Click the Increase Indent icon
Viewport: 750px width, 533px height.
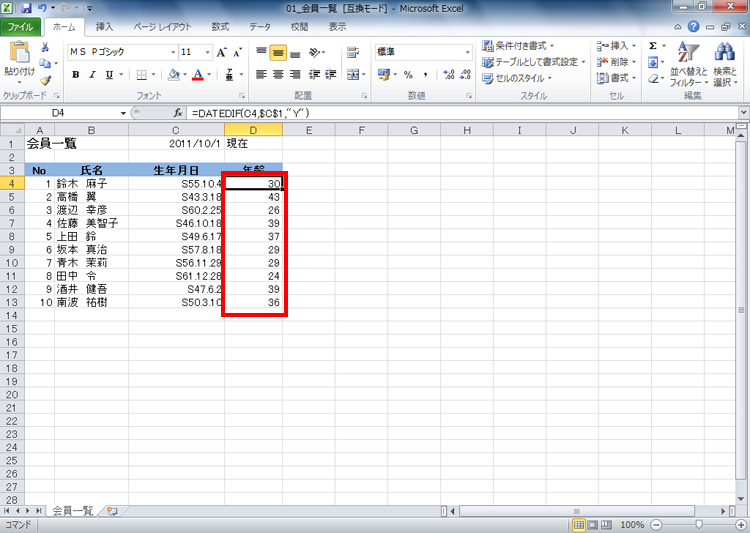tap(331, 75)
